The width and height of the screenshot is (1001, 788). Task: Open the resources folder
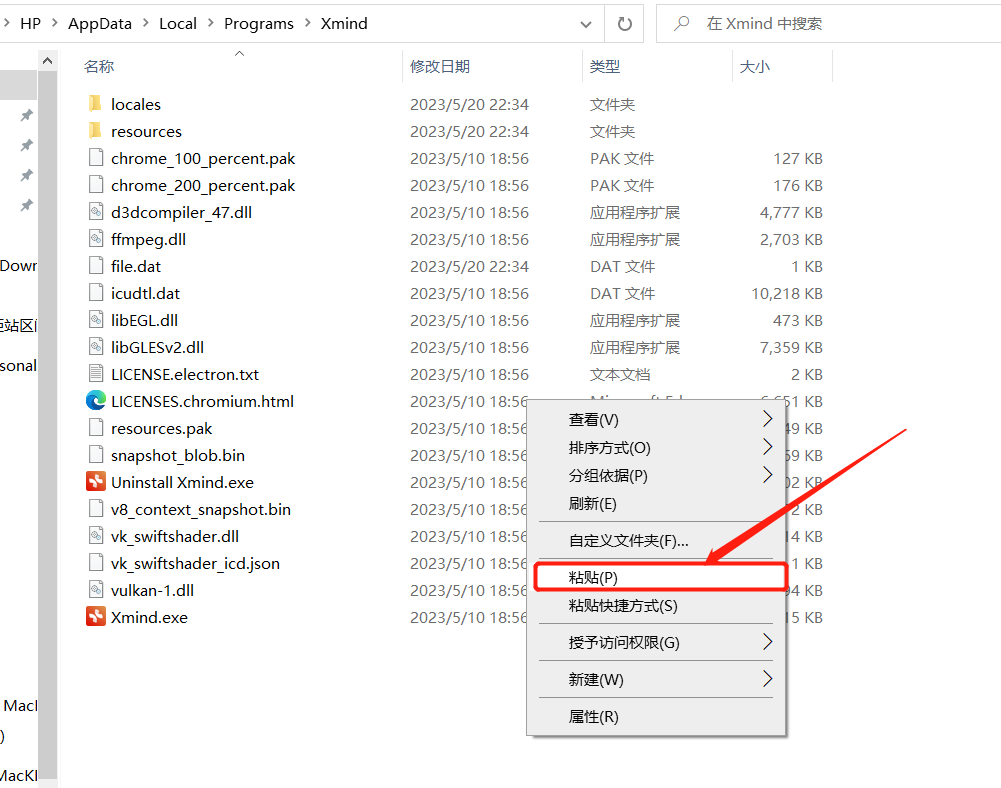pos(147,131)
